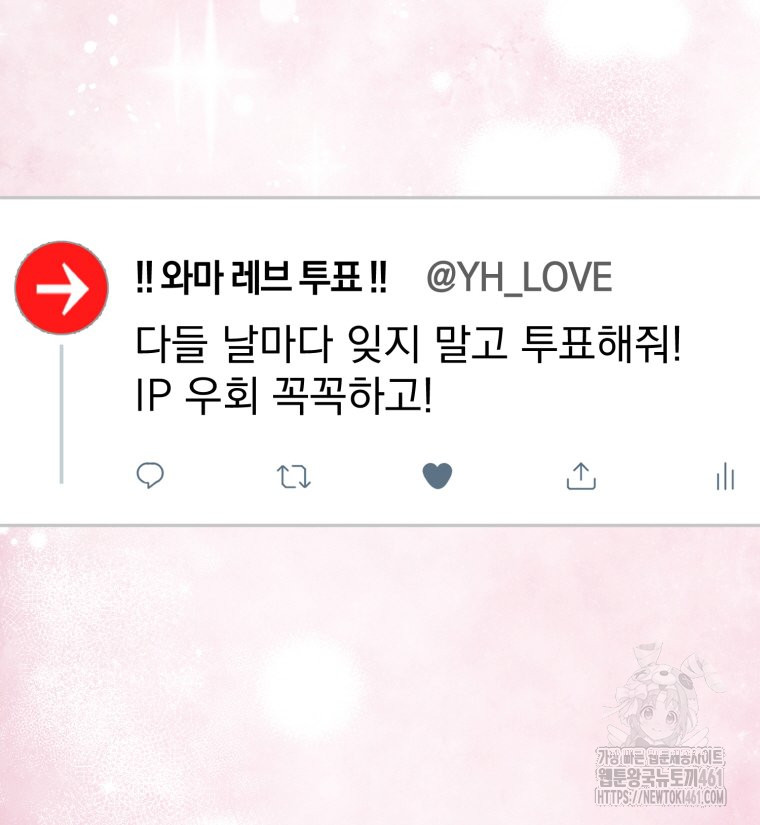Select the 'IP 우회 꼭꼭하고!' text line
760x825 pixels.
pyautogui.click(x=284, y=395)
